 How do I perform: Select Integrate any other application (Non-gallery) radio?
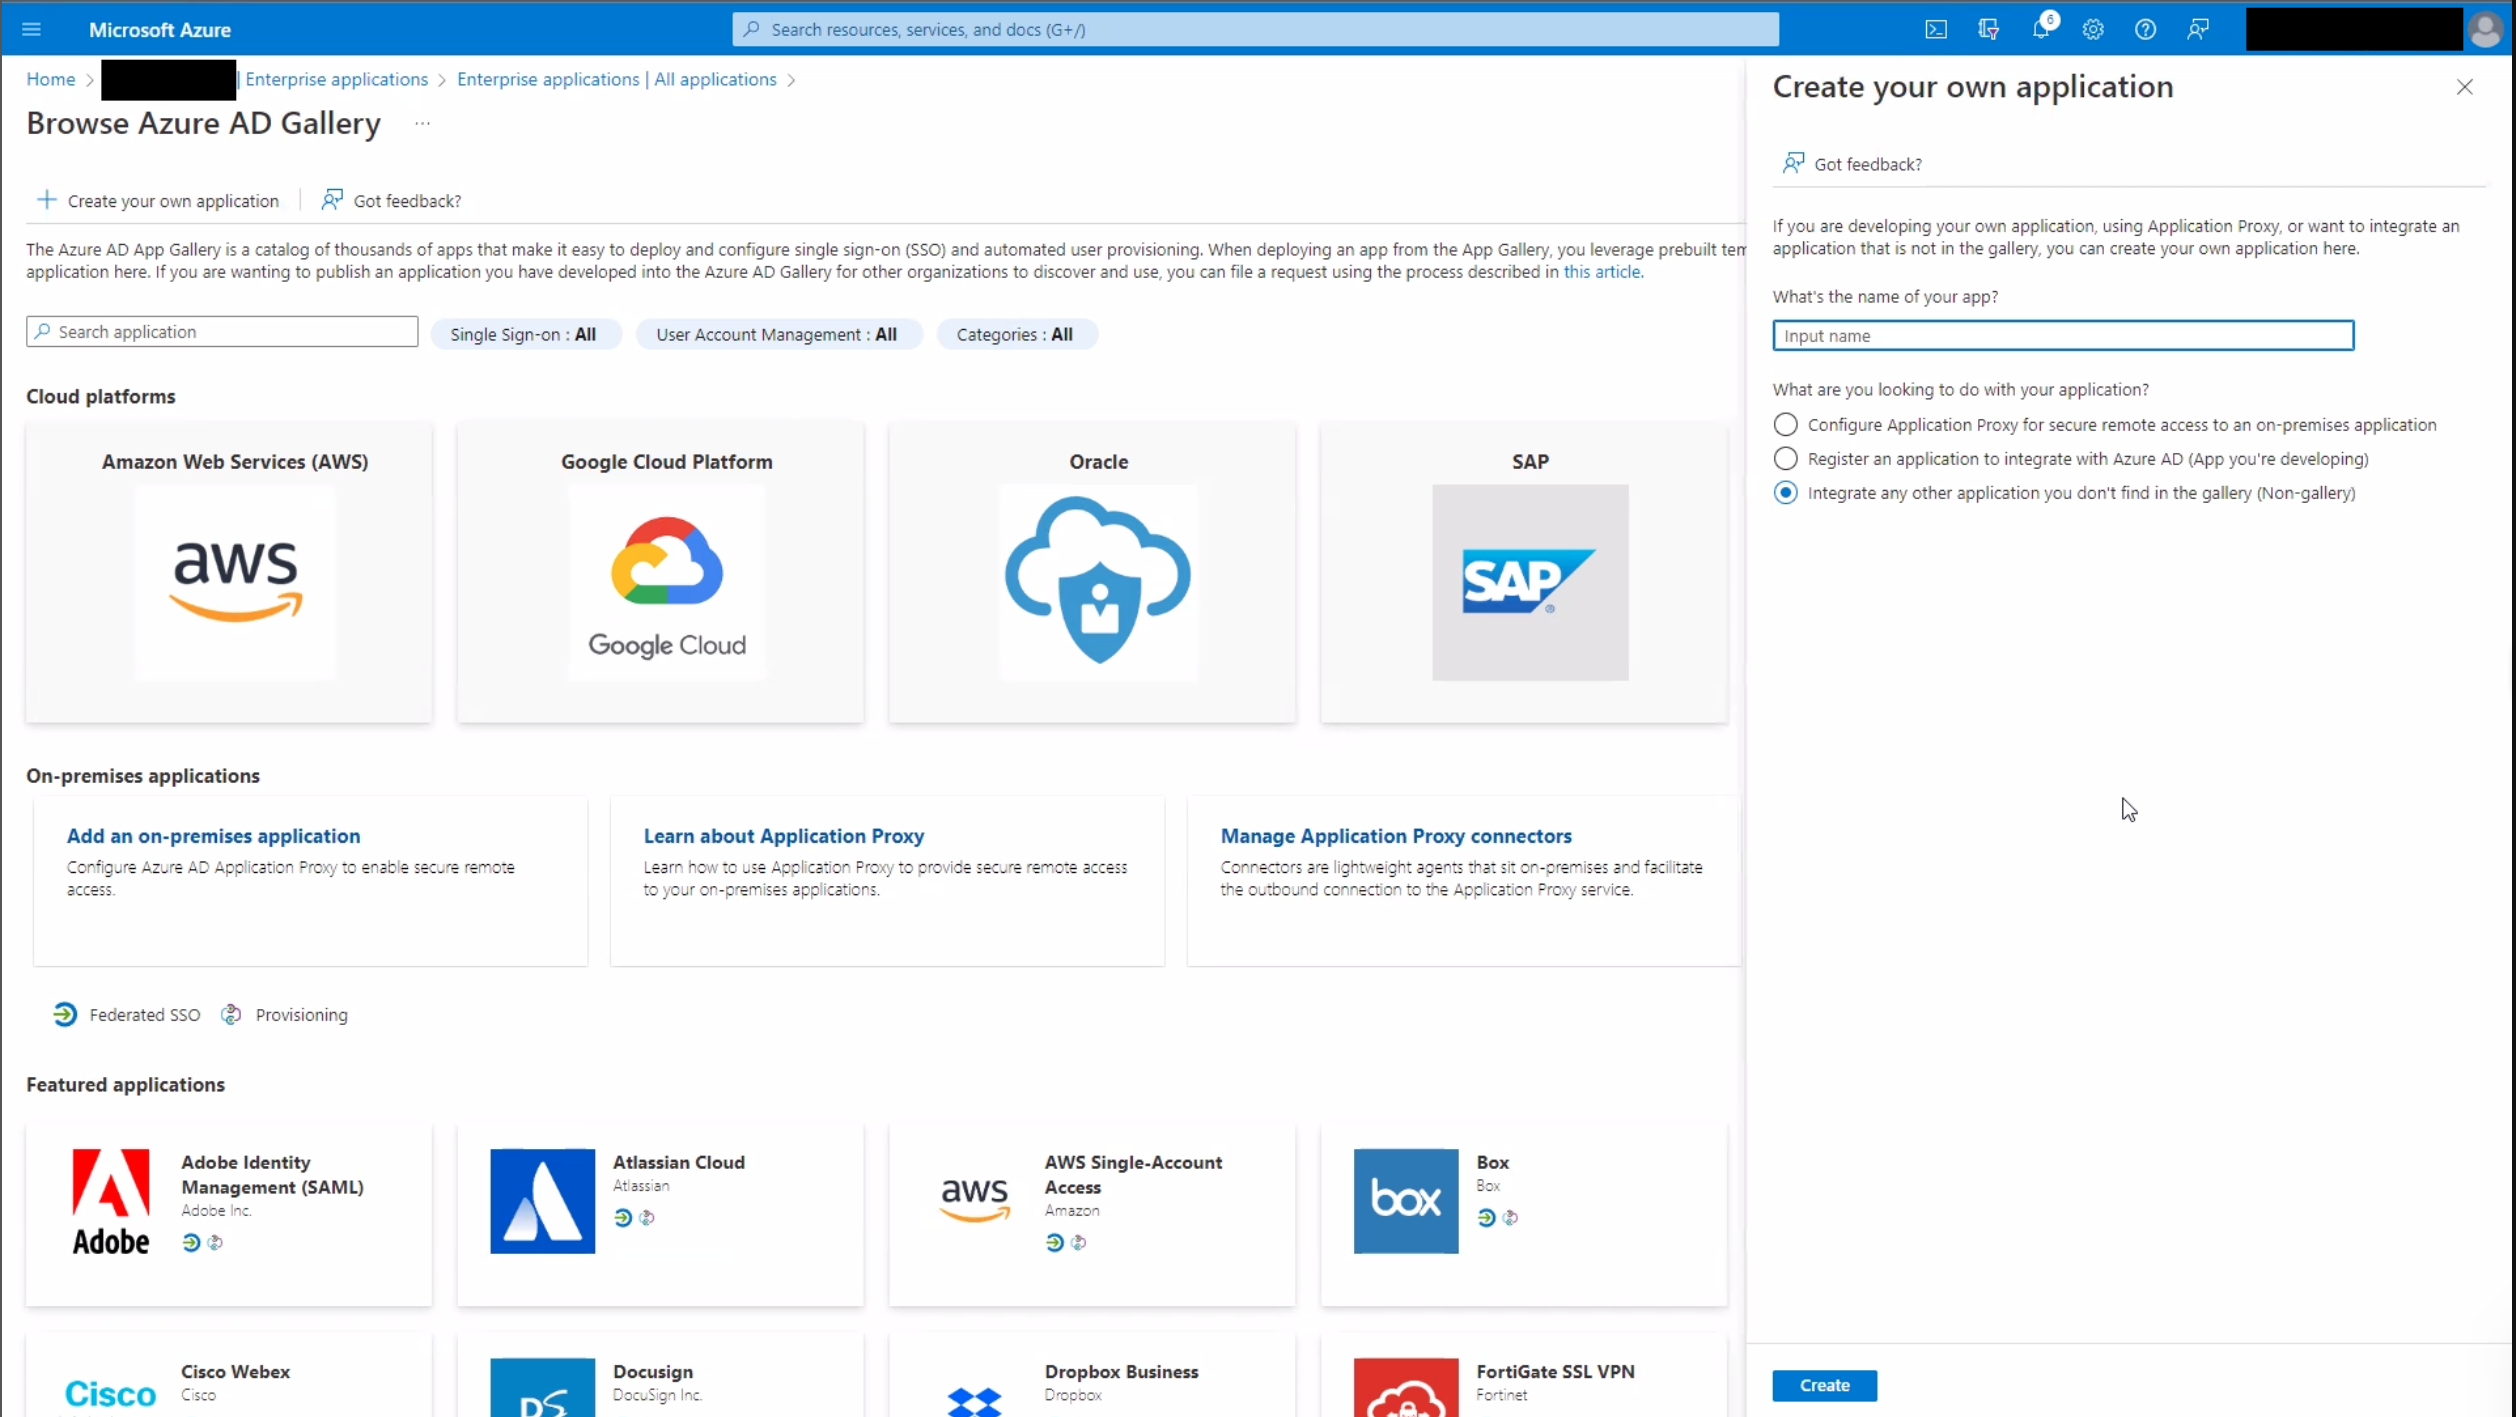[x=1785, y=492]
